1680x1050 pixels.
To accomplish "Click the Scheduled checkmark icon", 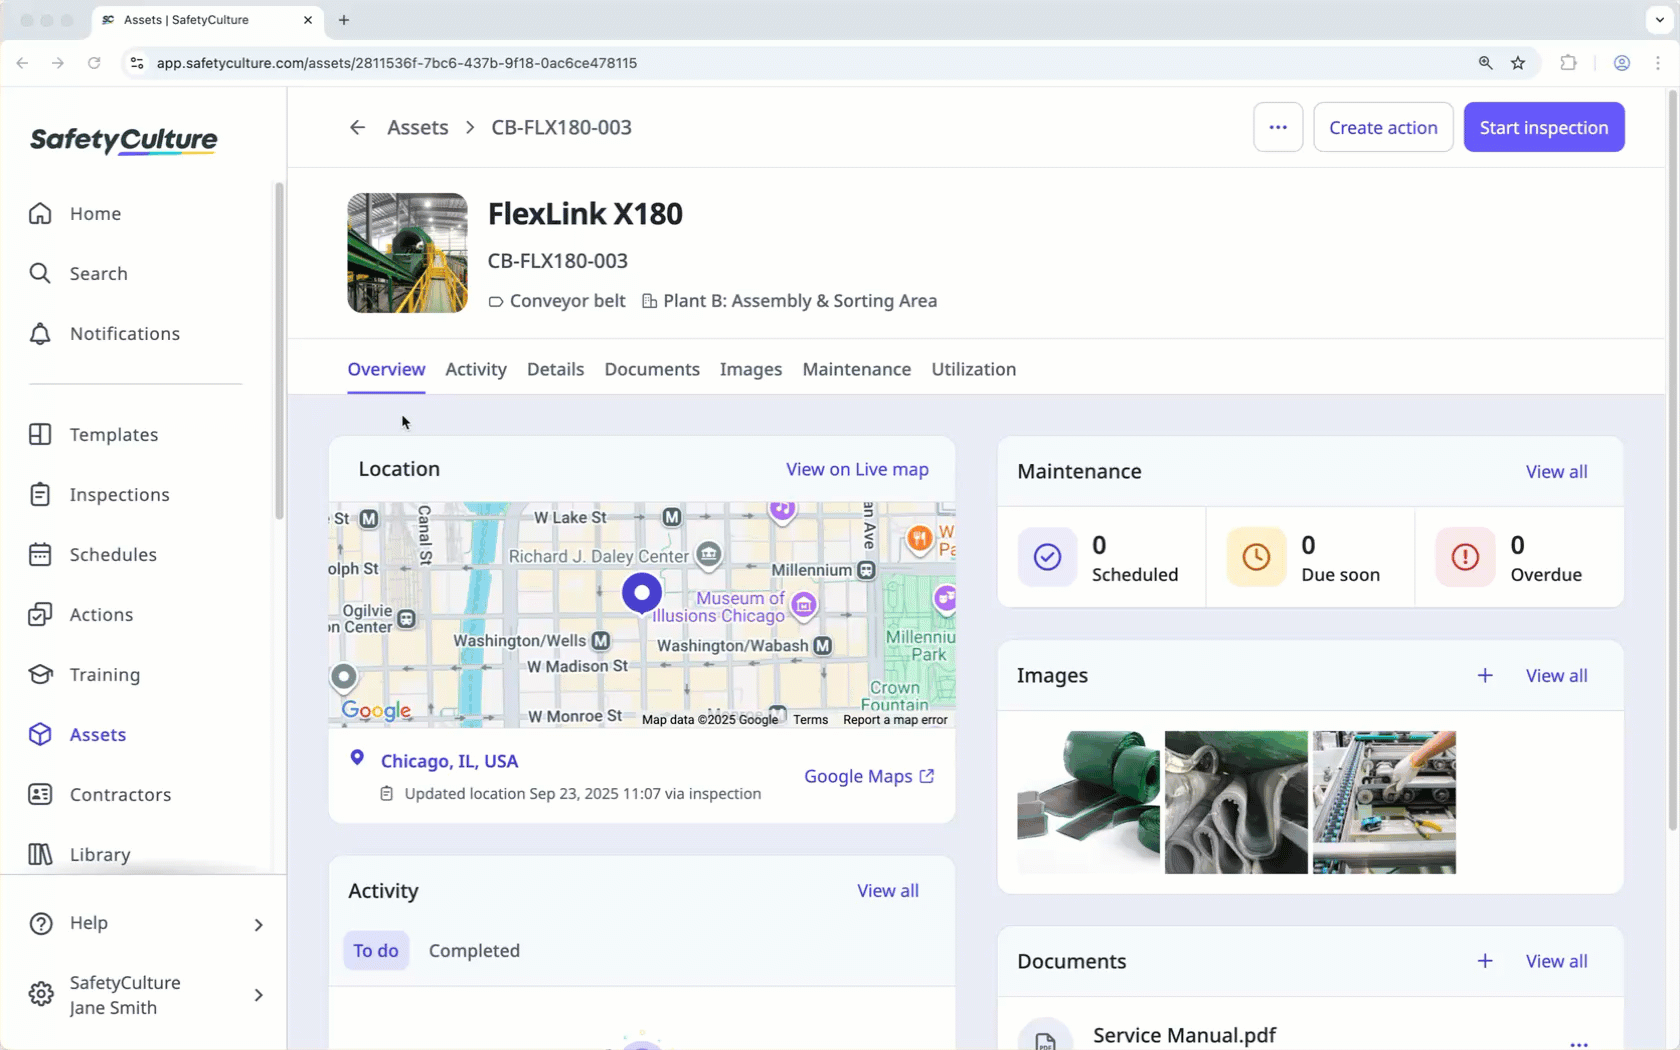I will pyautogui.click(x=1047, y=557).
